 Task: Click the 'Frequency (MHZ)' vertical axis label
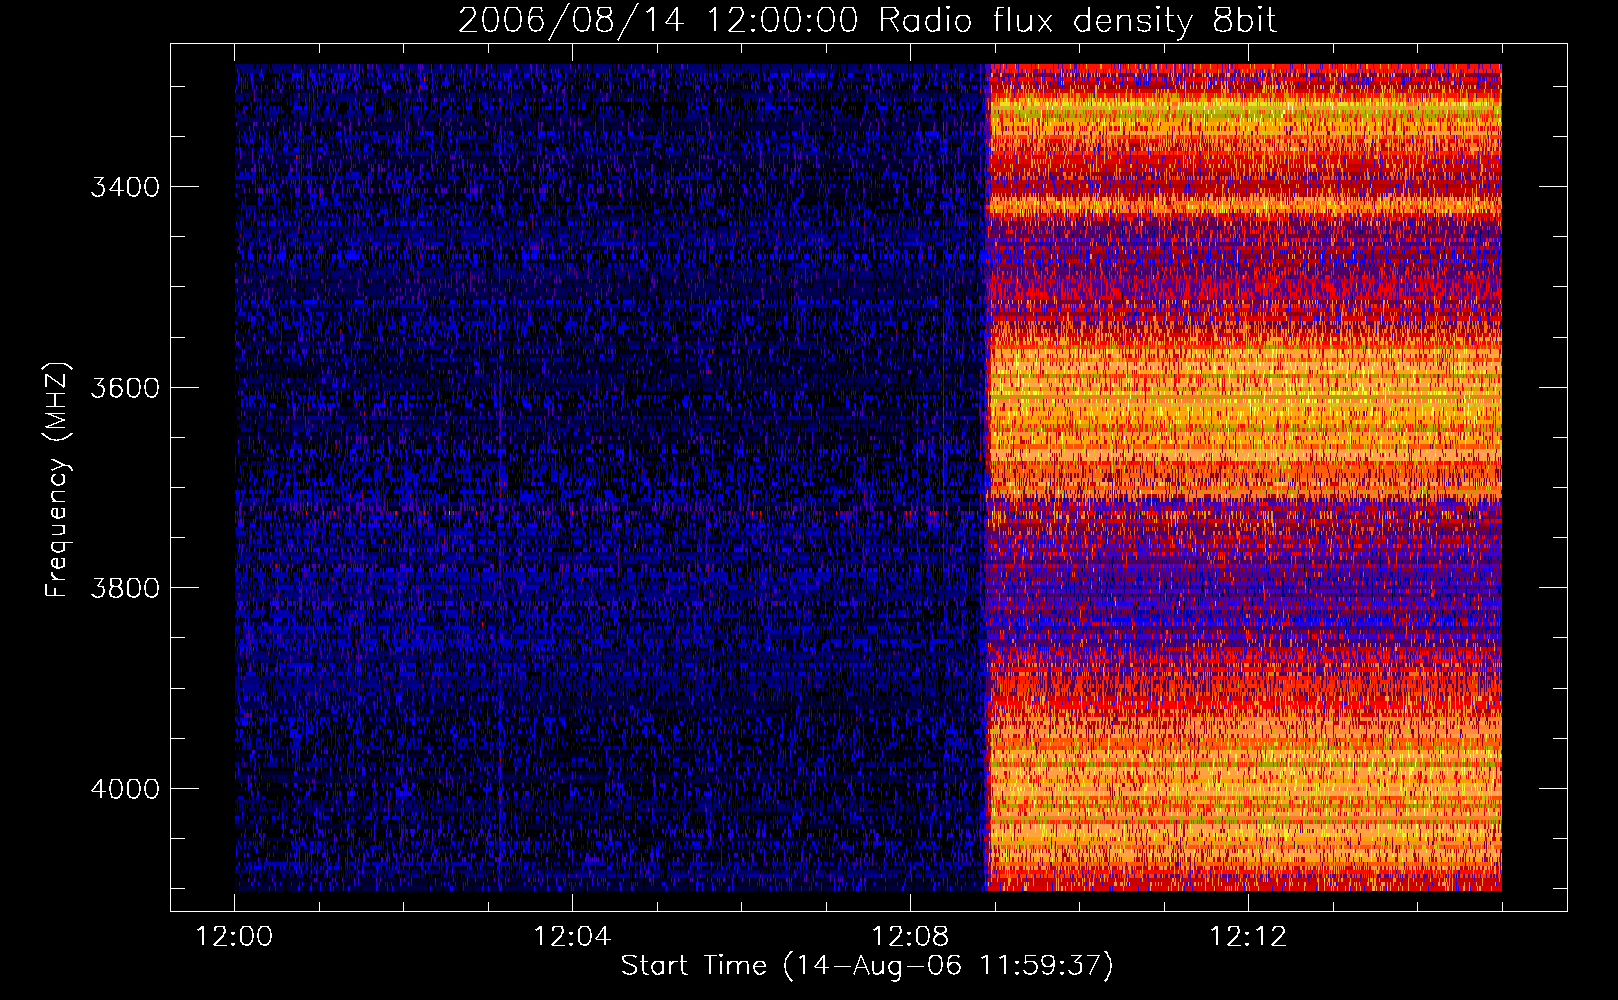(57, 480)
